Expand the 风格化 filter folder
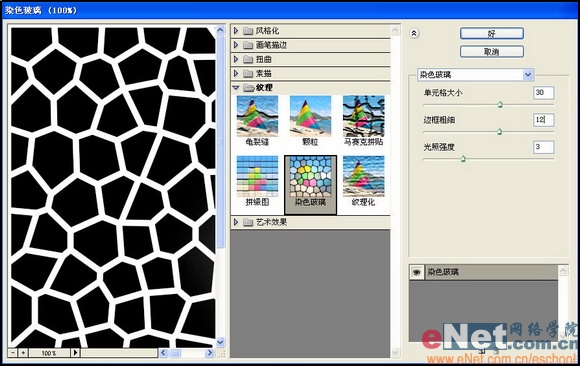This screenshot has height=366, width=580. click(x=236, y=31)
